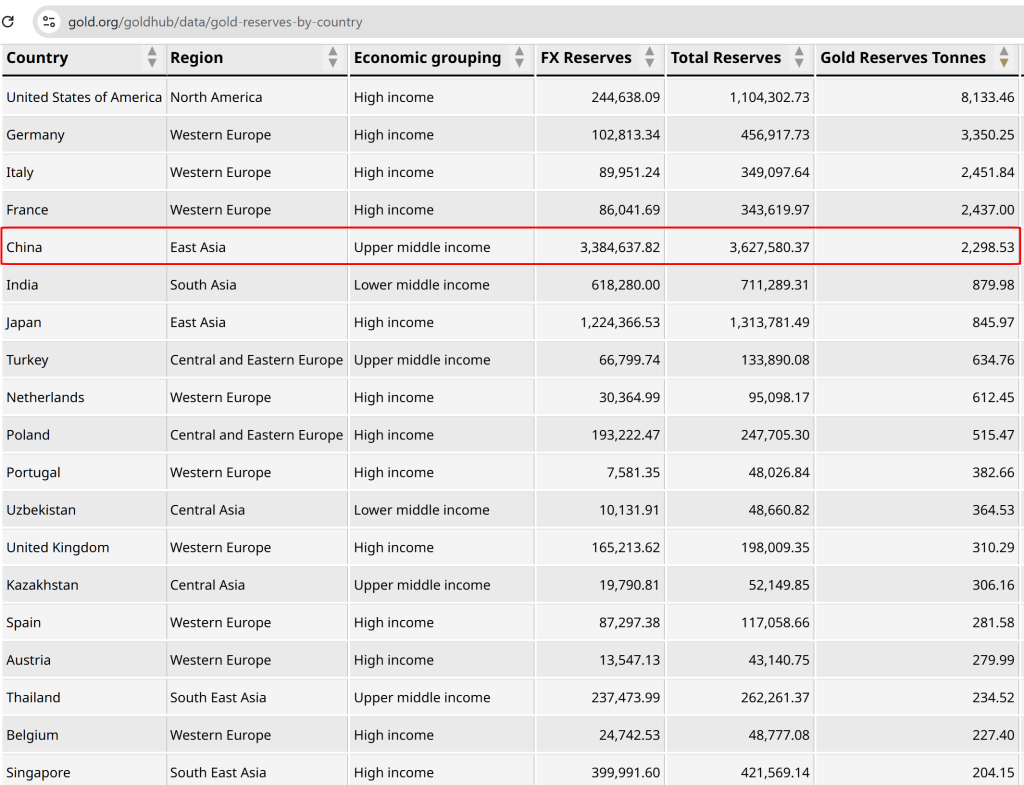Viewport: 1024px width, 785px height.
Task: Click the Singapore country cell
Action: point(38,772)
